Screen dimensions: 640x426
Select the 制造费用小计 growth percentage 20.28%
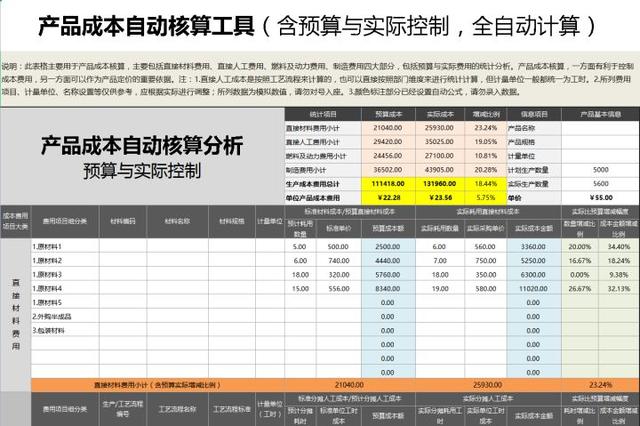(x=485, y=170)
